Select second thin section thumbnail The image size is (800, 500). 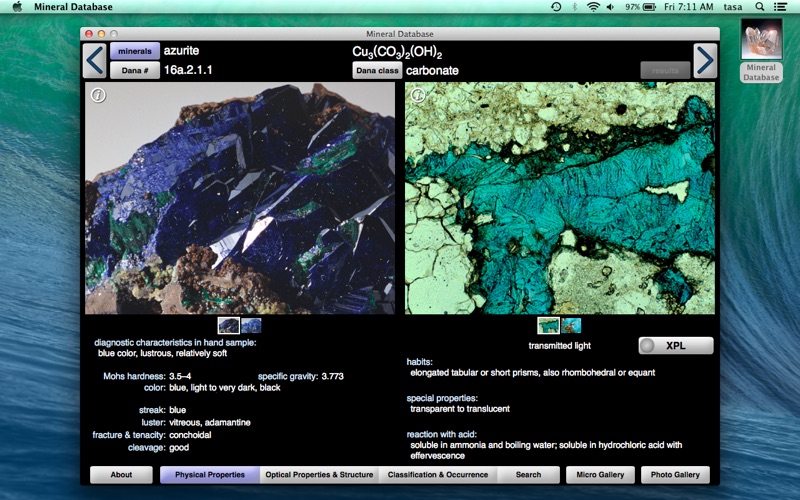(x=571, y=326)
